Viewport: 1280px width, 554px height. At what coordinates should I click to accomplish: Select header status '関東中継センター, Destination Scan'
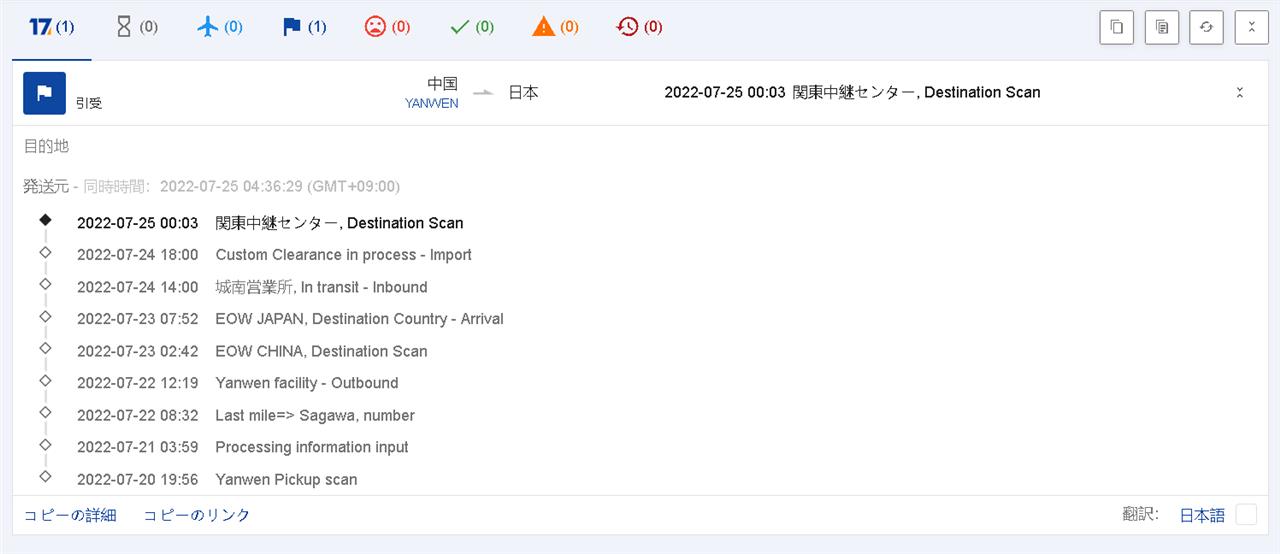click(x=916, y=92)
